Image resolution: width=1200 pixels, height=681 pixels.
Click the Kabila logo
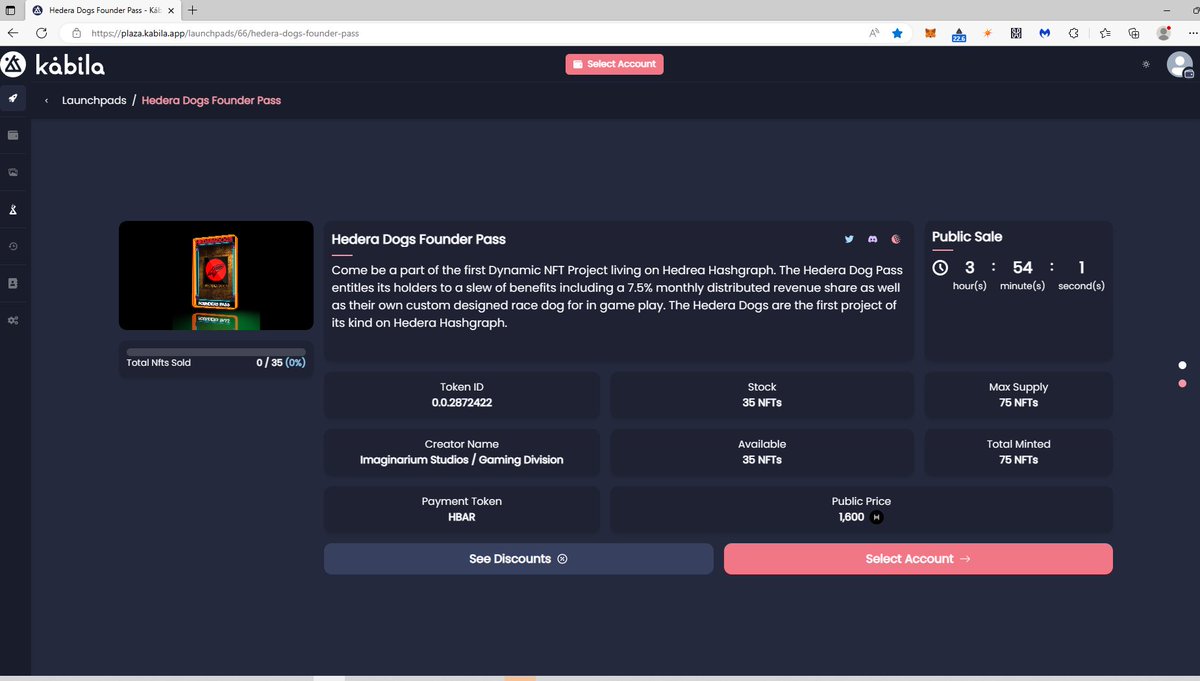(53, 65)
